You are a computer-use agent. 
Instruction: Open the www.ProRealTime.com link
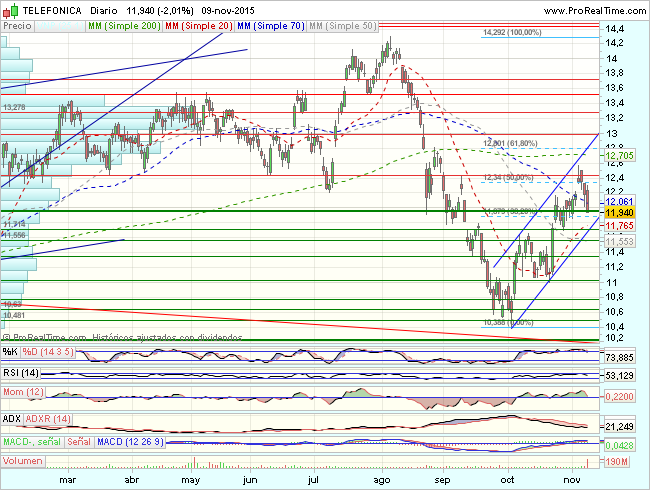[x=595, y=11]
